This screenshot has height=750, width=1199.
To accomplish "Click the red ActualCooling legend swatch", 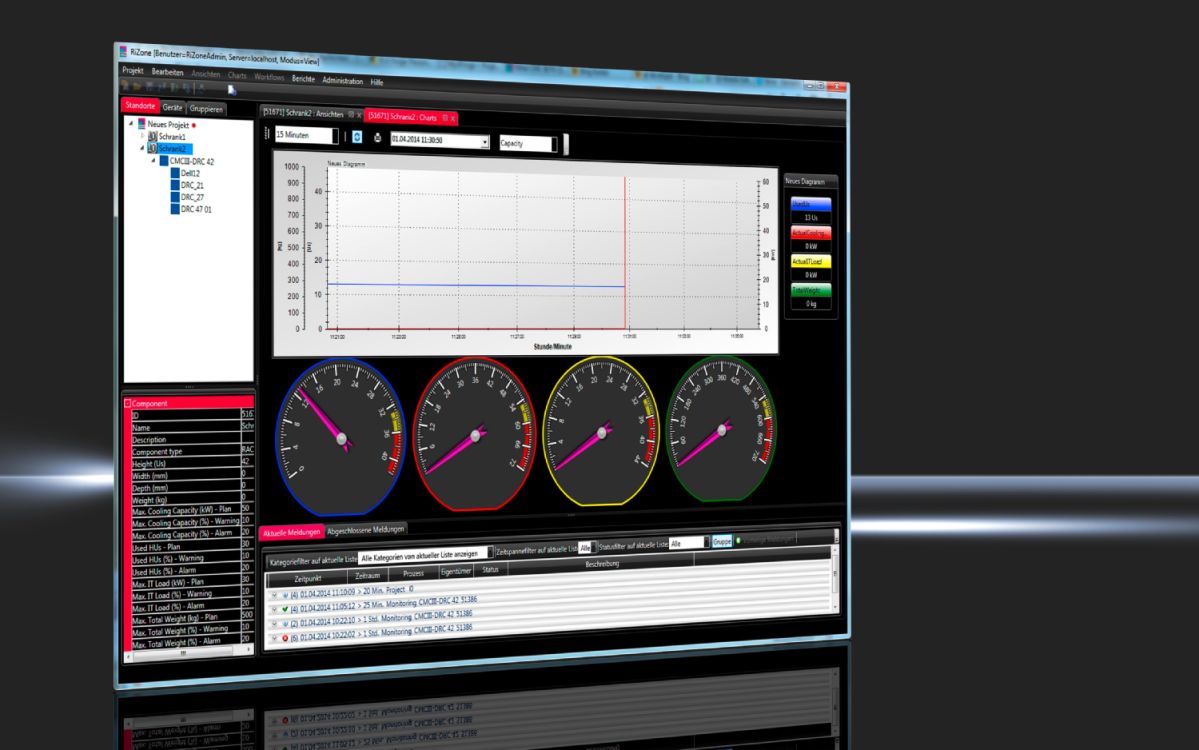I will click(x=811, y=232).
